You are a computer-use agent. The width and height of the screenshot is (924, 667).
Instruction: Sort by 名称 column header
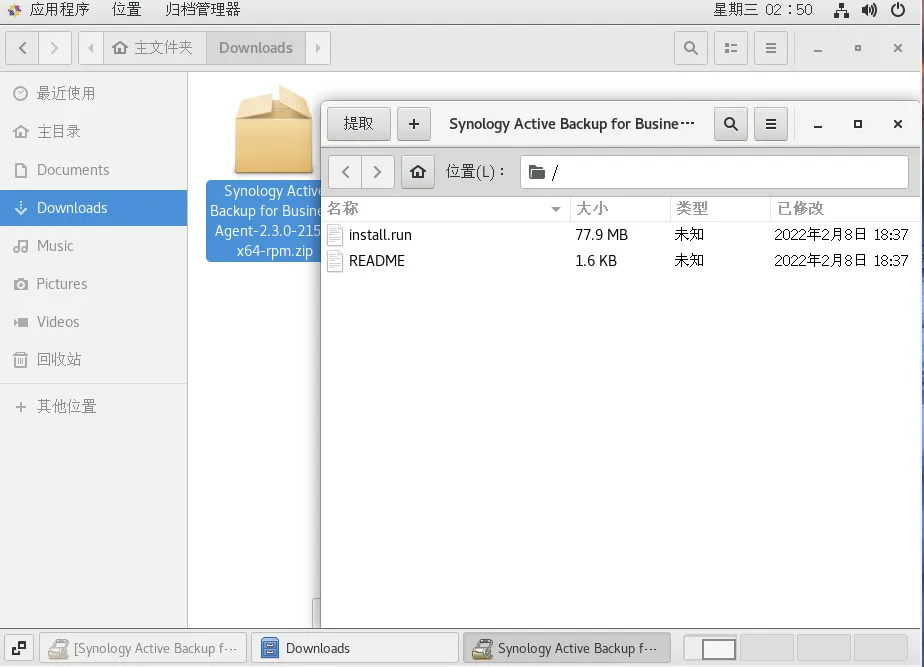446,209
